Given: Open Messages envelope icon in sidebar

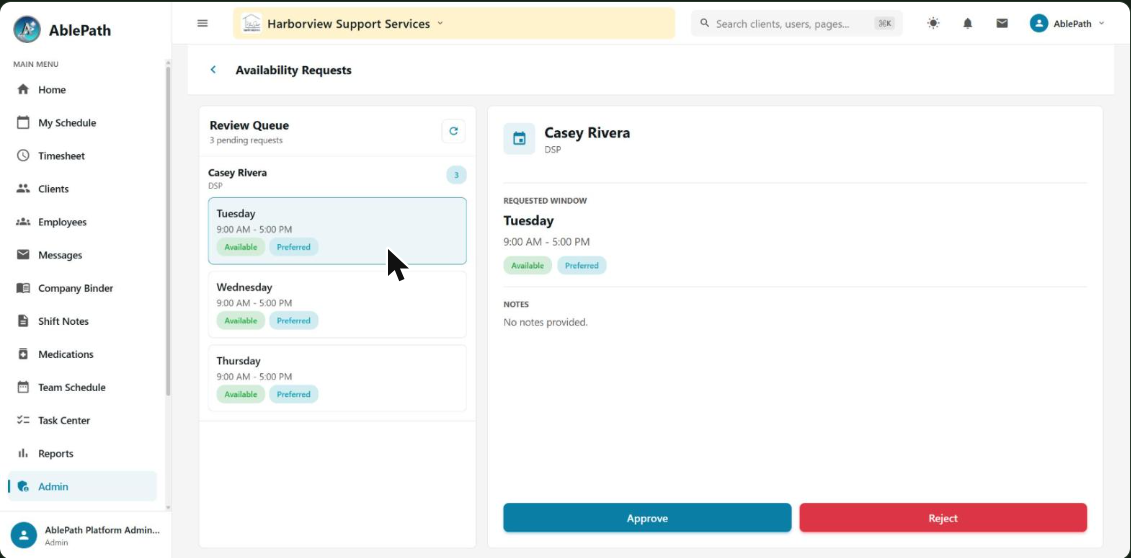Looking at the screenshot, I should (23, 254).
